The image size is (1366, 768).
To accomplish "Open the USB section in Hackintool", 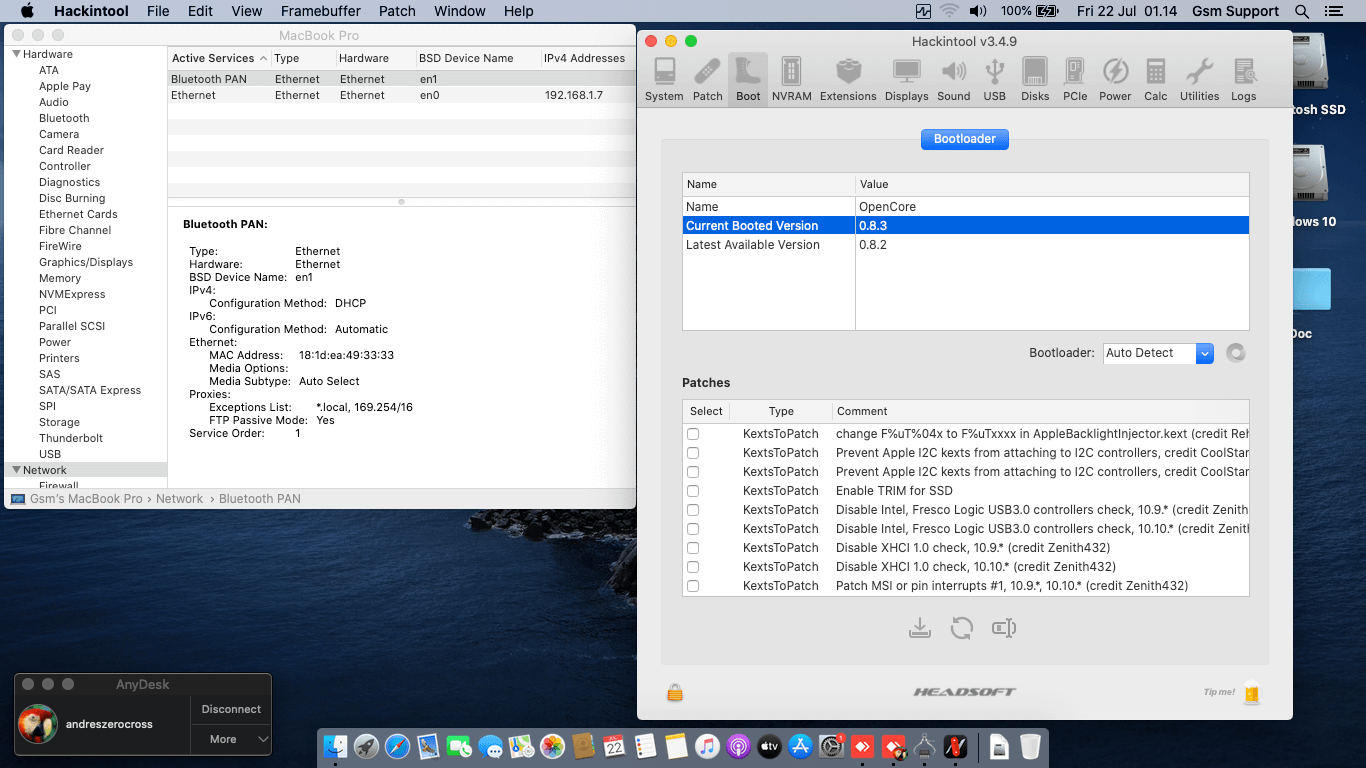I will [994, 79].
